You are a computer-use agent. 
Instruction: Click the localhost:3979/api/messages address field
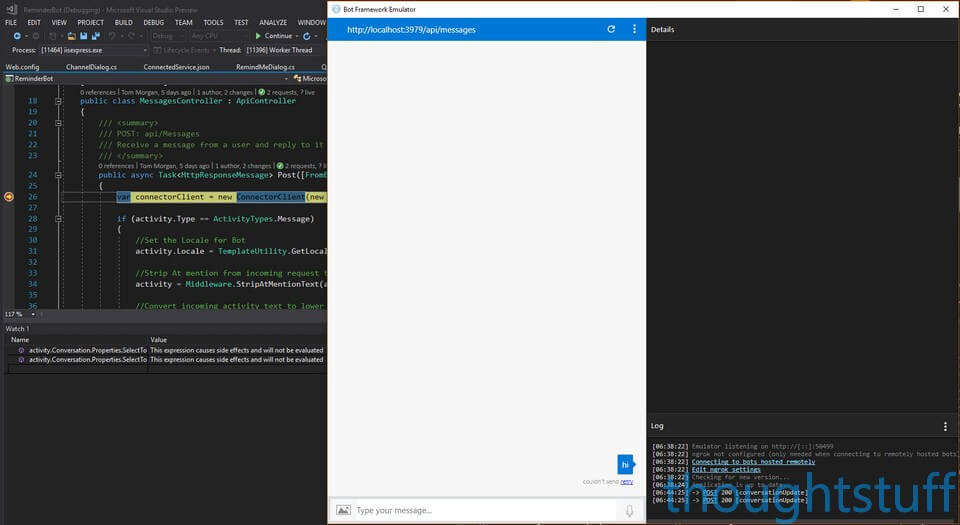[411, 29]
